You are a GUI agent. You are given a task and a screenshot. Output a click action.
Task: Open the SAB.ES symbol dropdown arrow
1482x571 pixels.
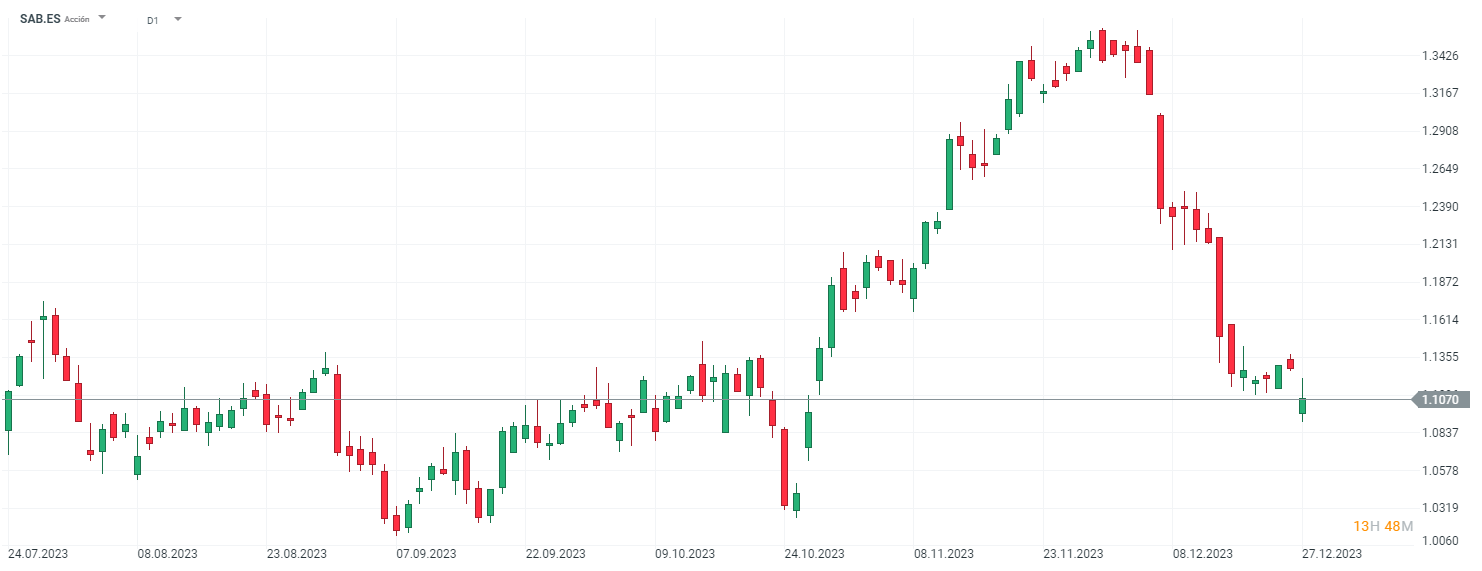click(x=102, y=17)
